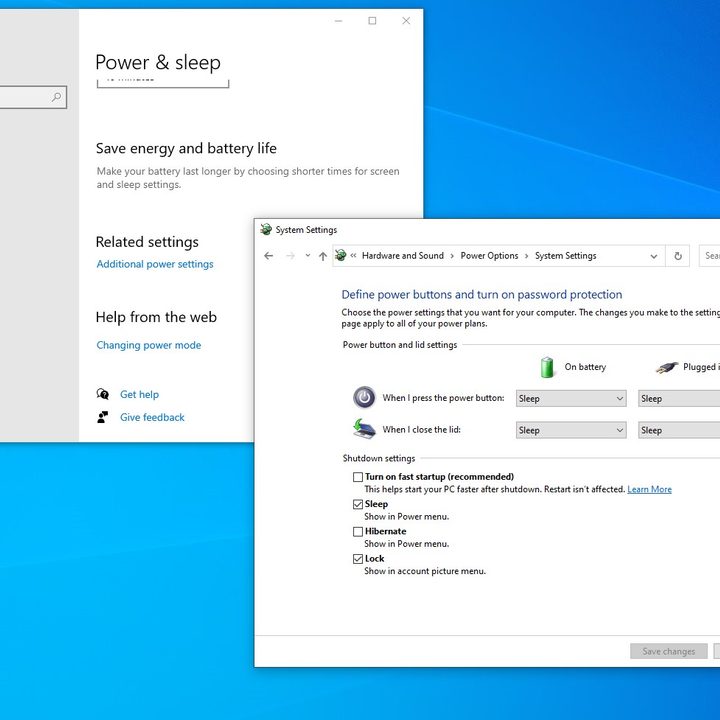The width and height of the screenshot is (720, 720).
Task: Click the power button icon
Action: pyautogui.click(x=364, y=397)
